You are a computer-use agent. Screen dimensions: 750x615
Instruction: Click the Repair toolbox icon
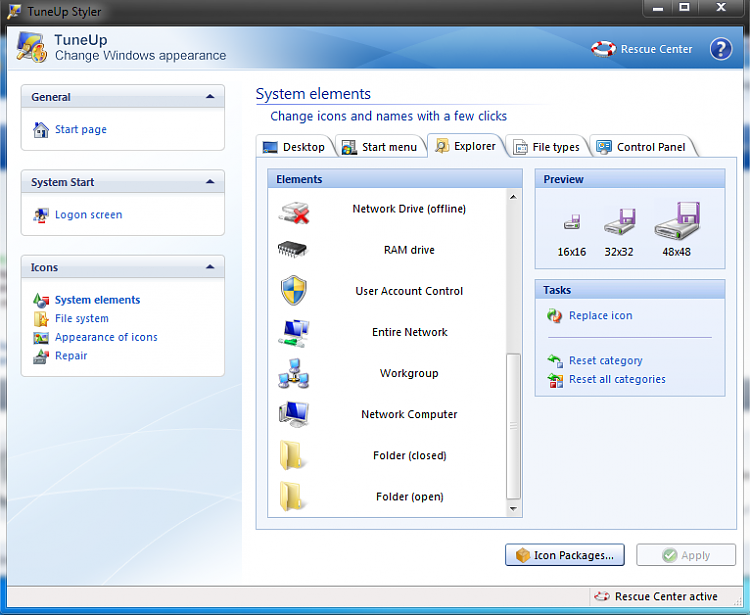tap(41, 356)
